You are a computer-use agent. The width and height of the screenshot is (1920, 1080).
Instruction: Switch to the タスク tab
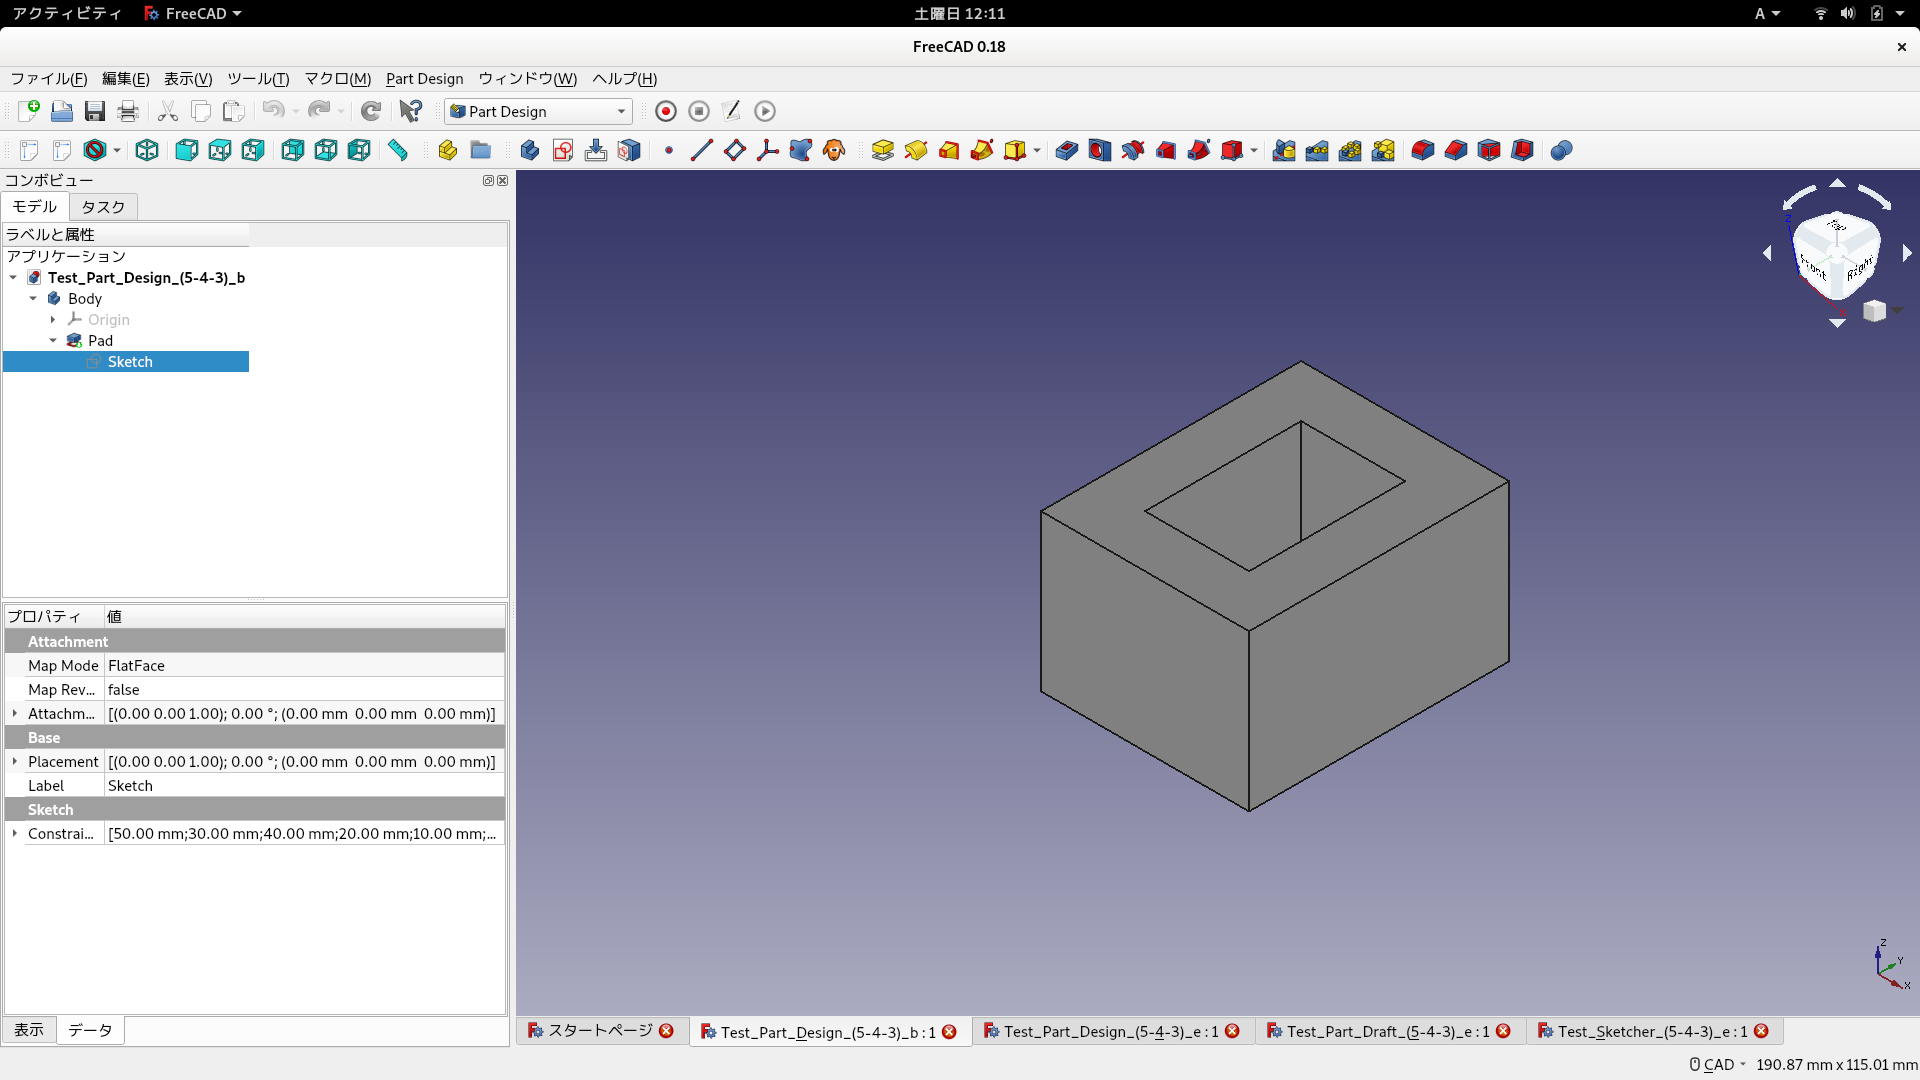tap(102, 207)
